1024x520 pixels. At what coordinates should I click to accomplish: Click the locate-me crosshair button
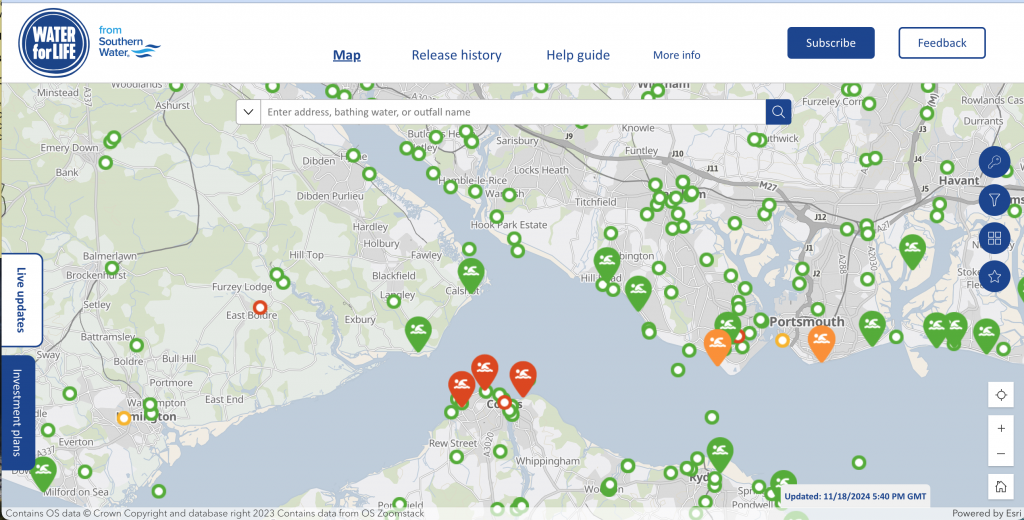[1001, 395]
